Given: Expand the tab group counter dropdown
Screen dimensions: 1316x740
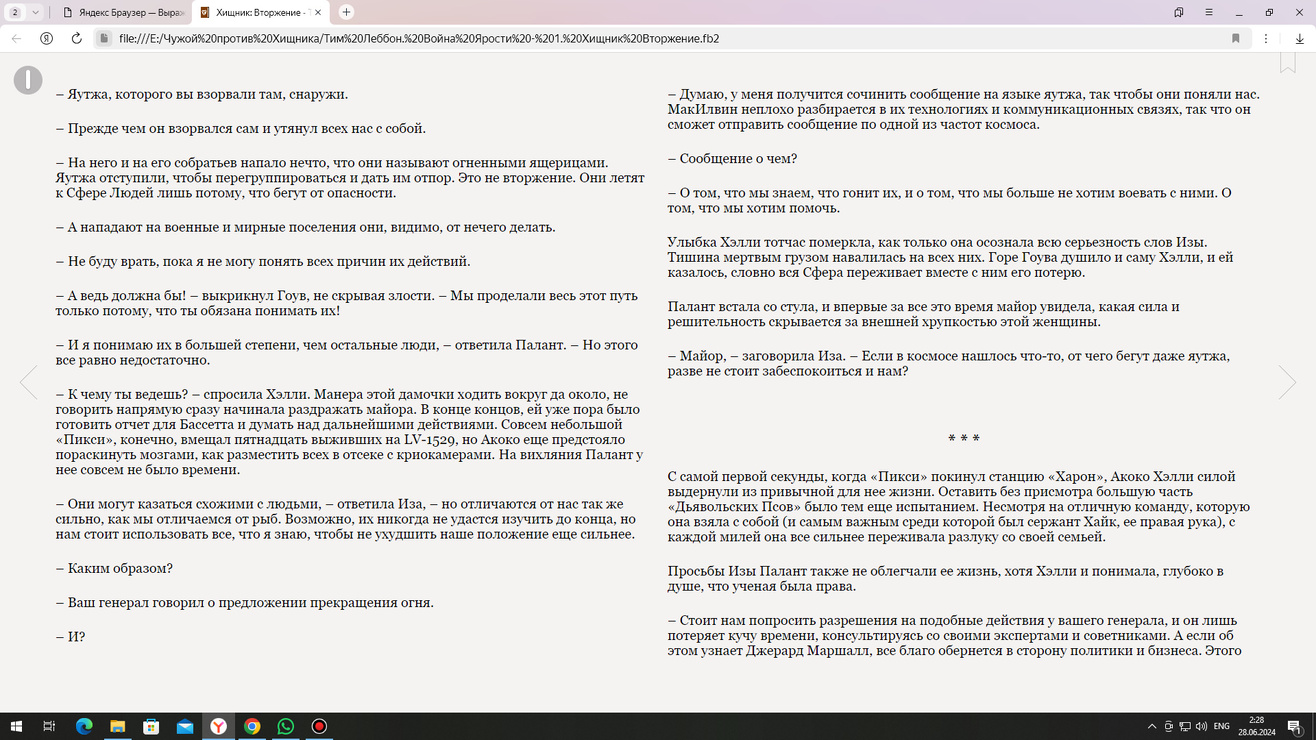Looking at the screenshot, I should [24, 12].
